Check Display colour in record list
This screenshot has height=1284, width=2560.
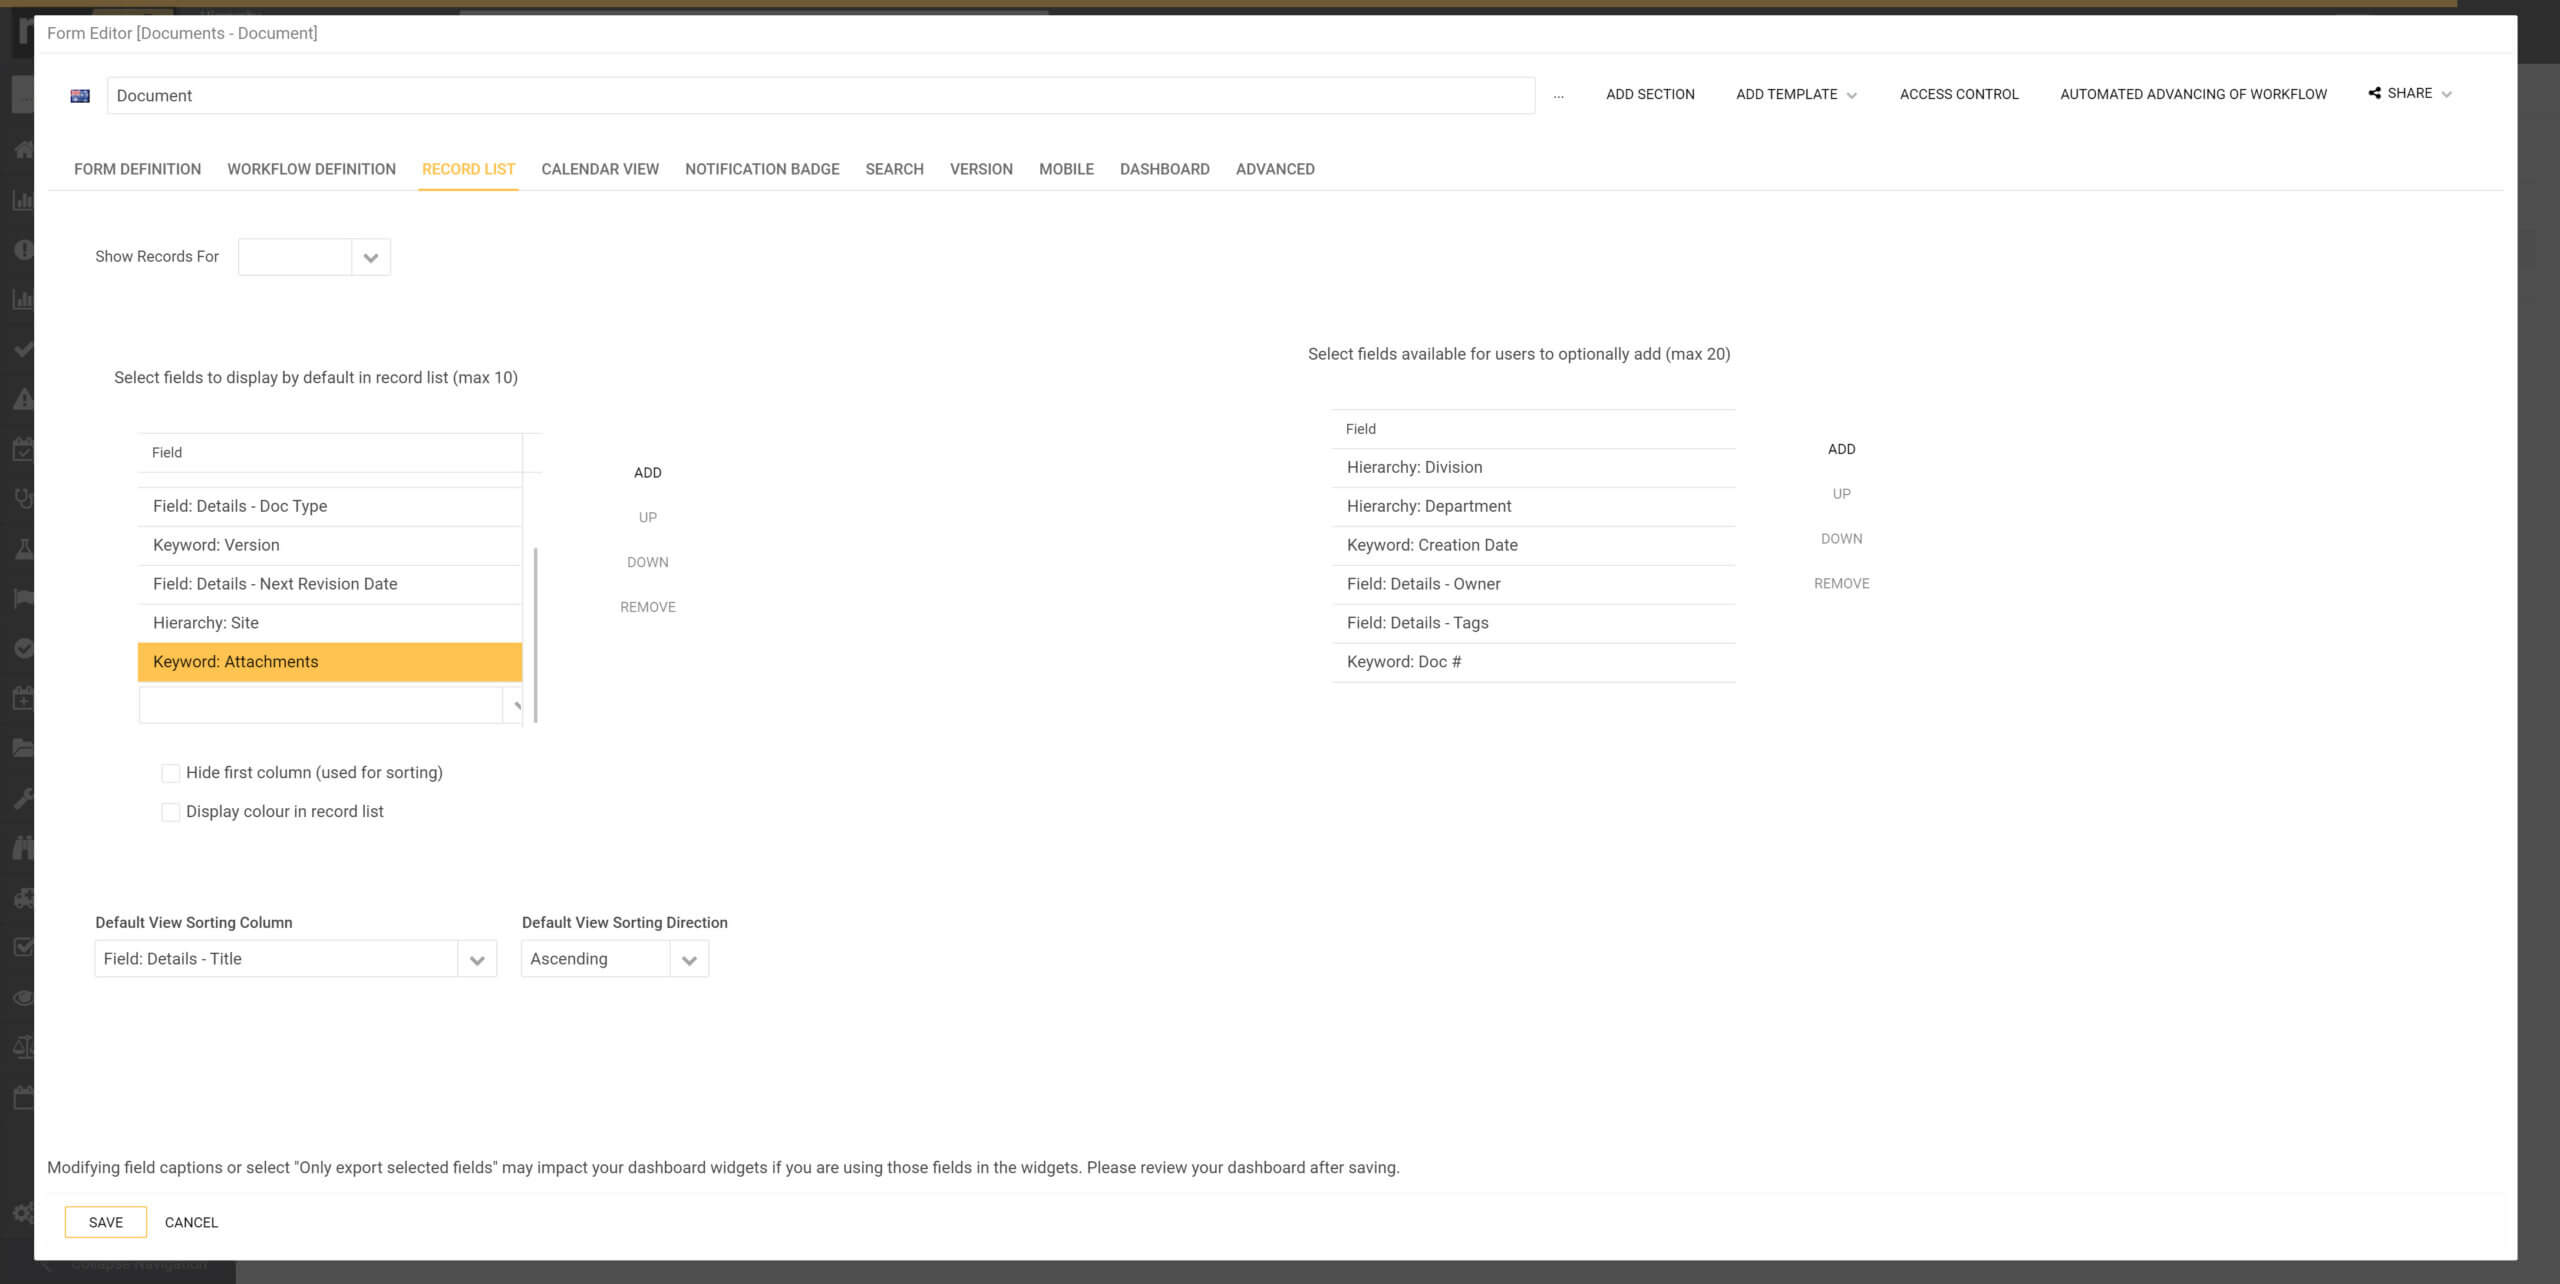coord(170,811)
